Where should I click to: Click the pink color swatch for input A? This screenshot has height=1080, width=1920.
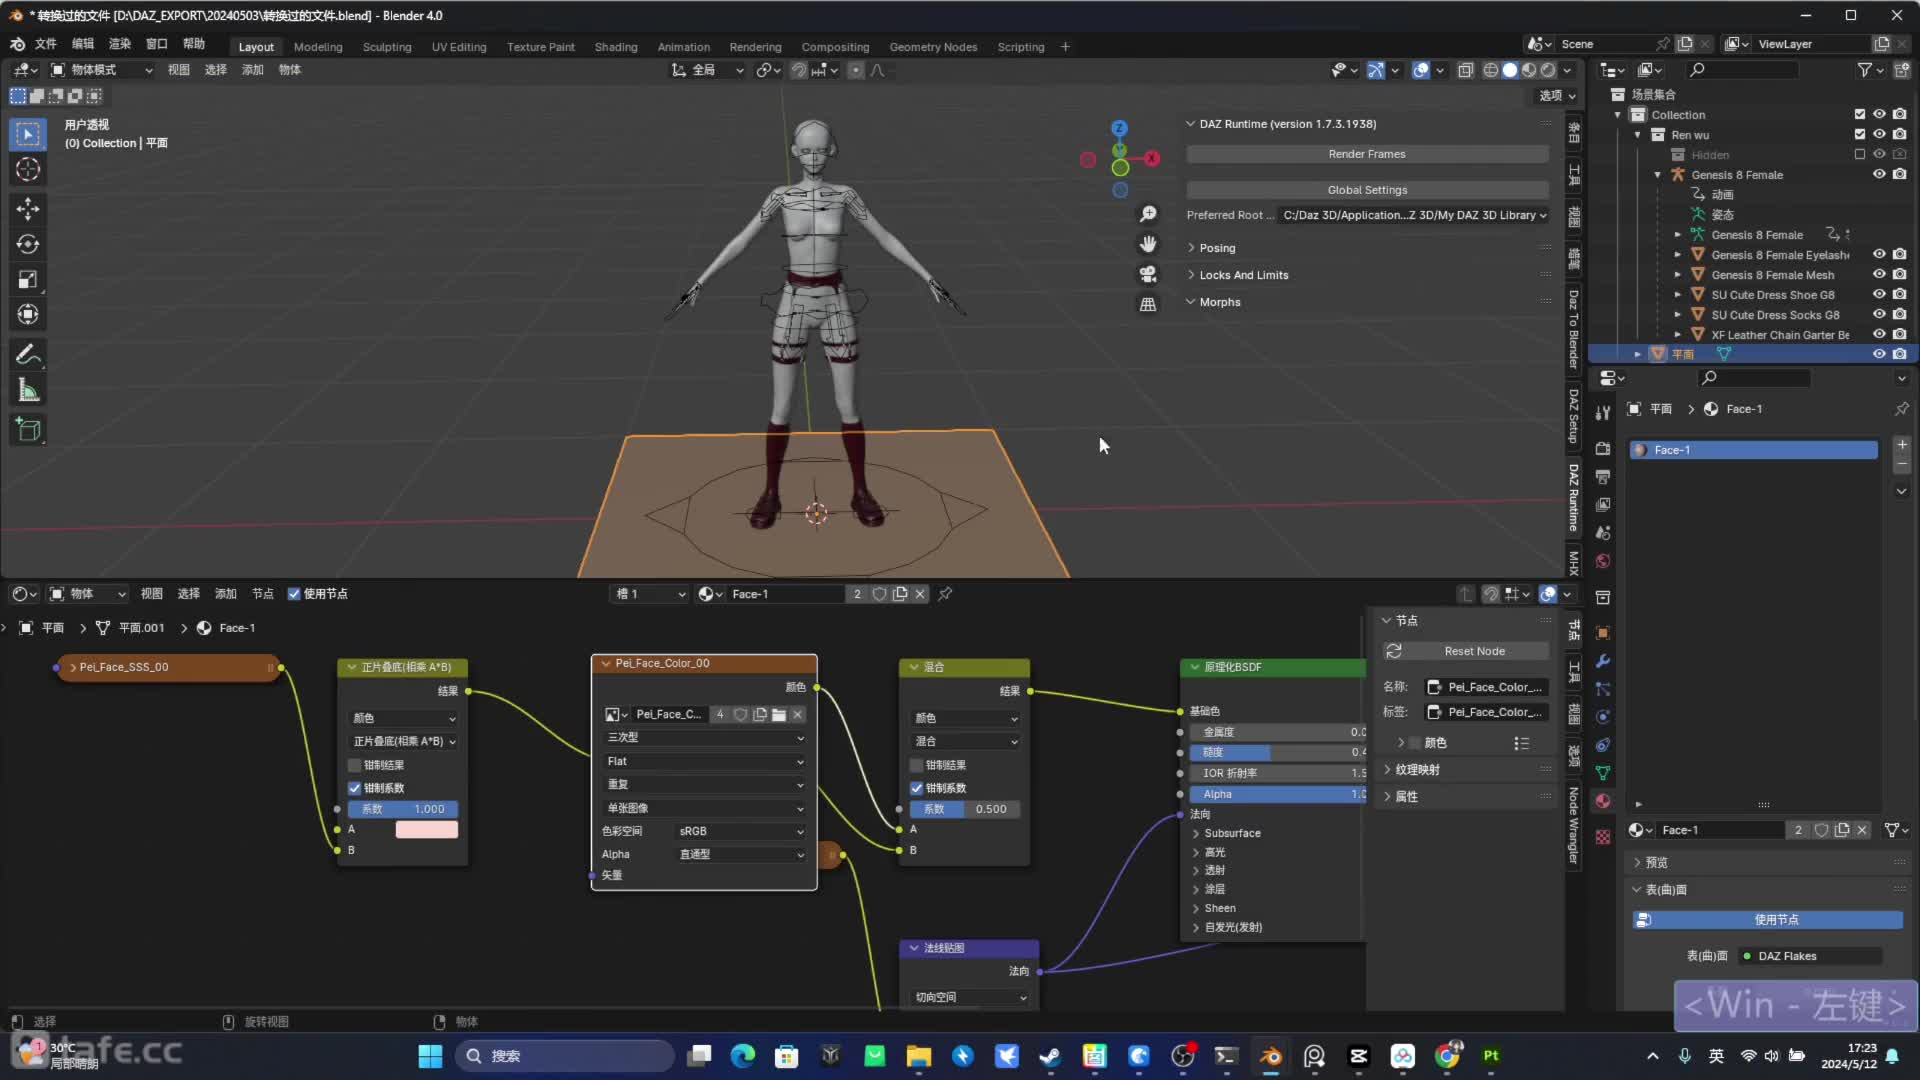427,829
